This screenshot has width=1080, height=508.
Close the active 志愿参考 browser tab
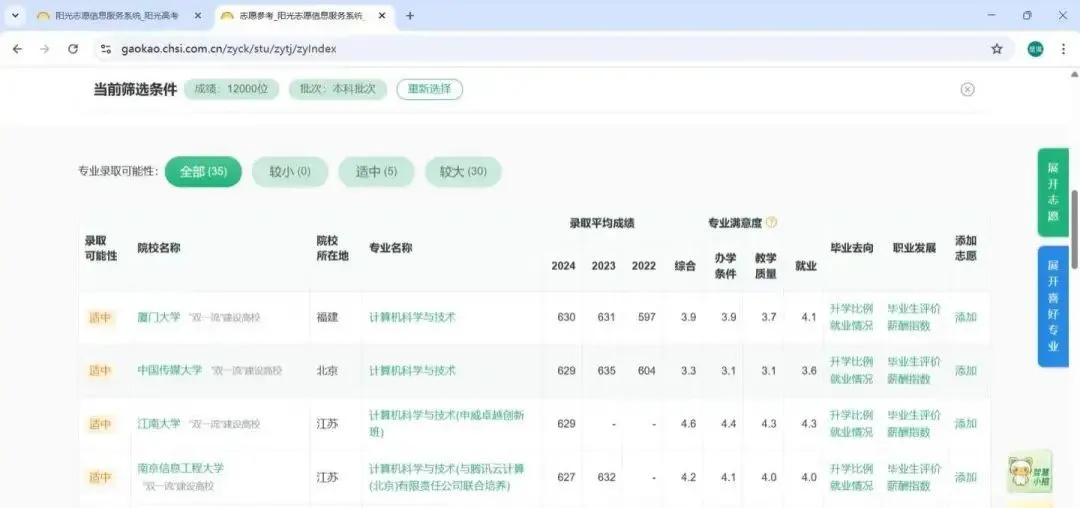[382, 16]
